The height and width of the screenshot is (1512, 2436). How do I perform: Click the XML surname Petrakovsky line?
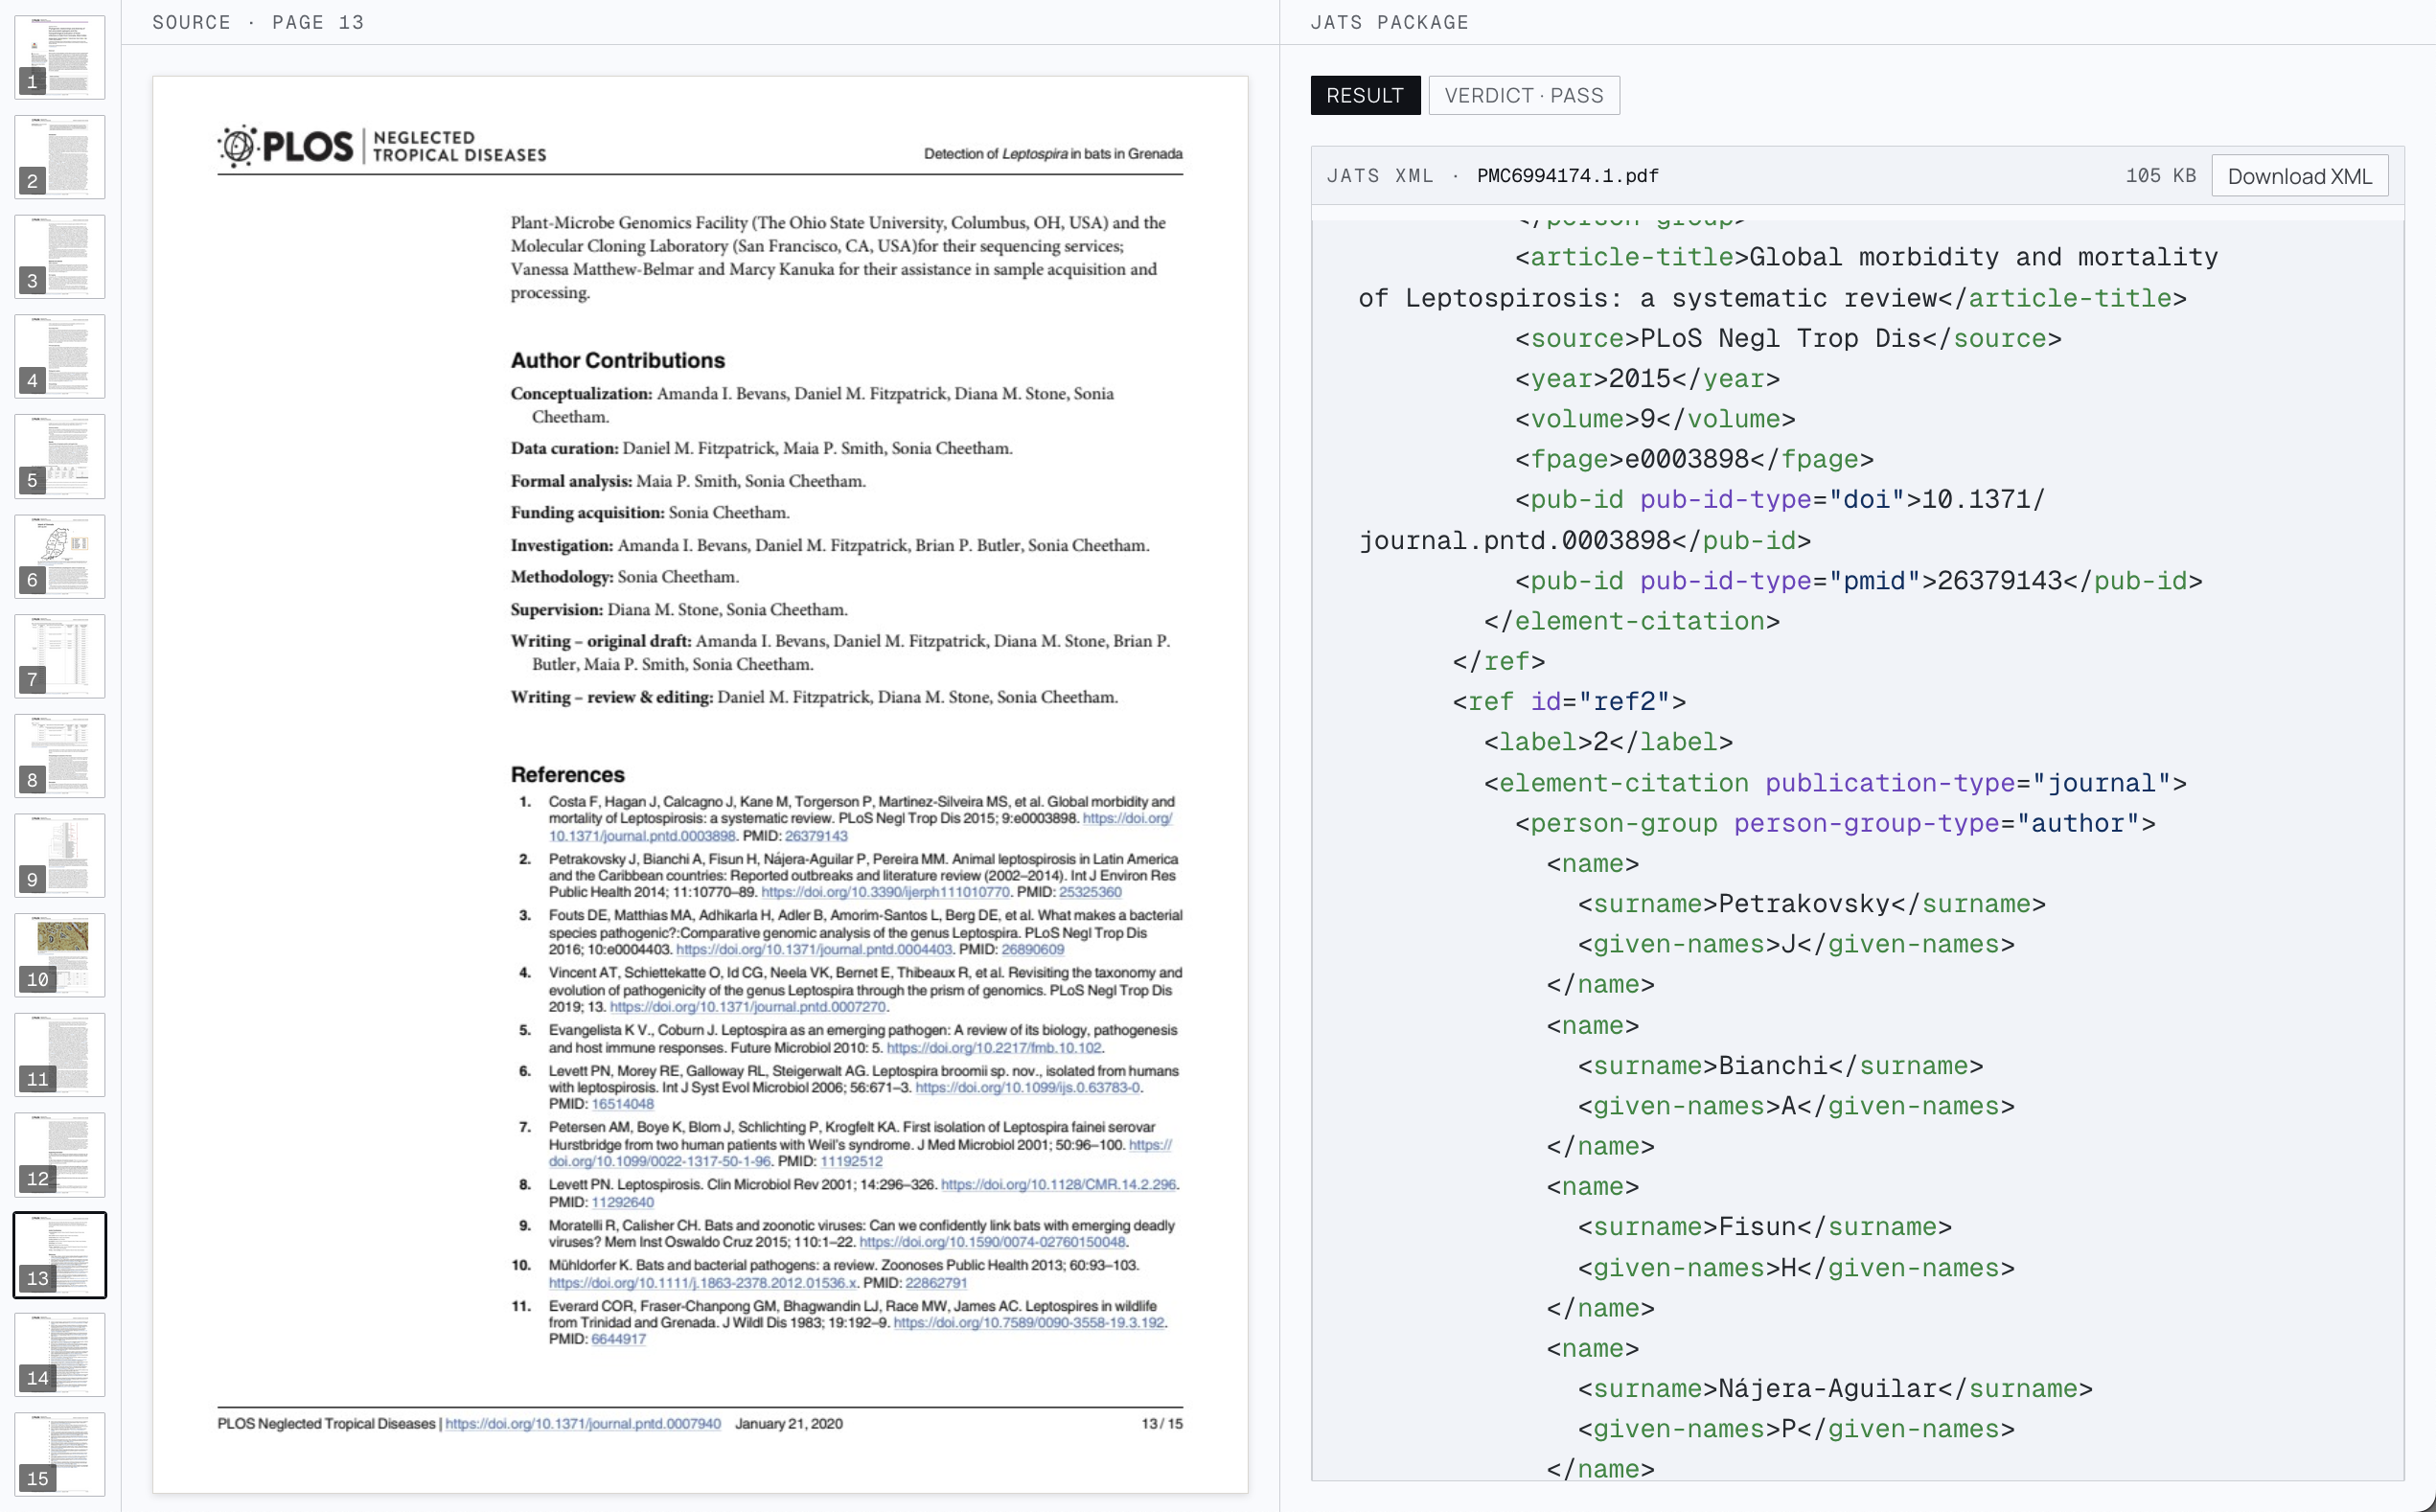(1811, 903)
